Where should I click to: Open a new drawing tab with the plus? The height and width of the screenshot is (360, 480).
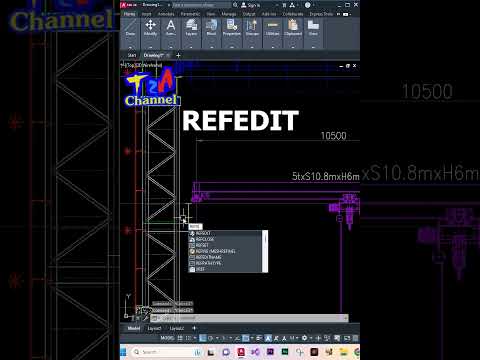click(x=178, y=55)
